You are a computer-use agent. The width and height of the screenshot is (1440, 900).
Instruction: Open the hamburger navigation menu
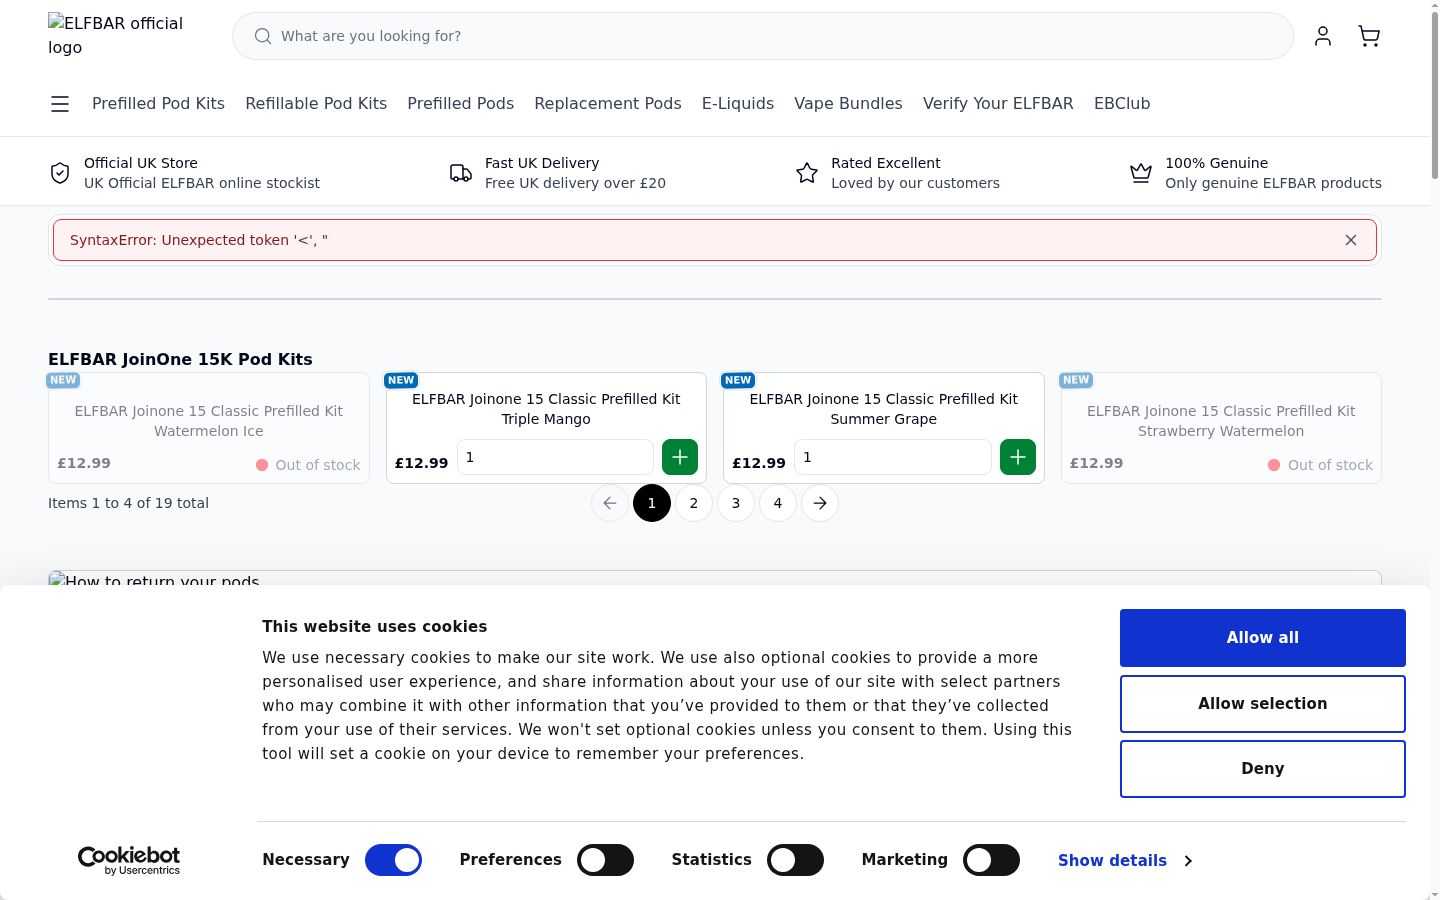(x=60, y=104)
